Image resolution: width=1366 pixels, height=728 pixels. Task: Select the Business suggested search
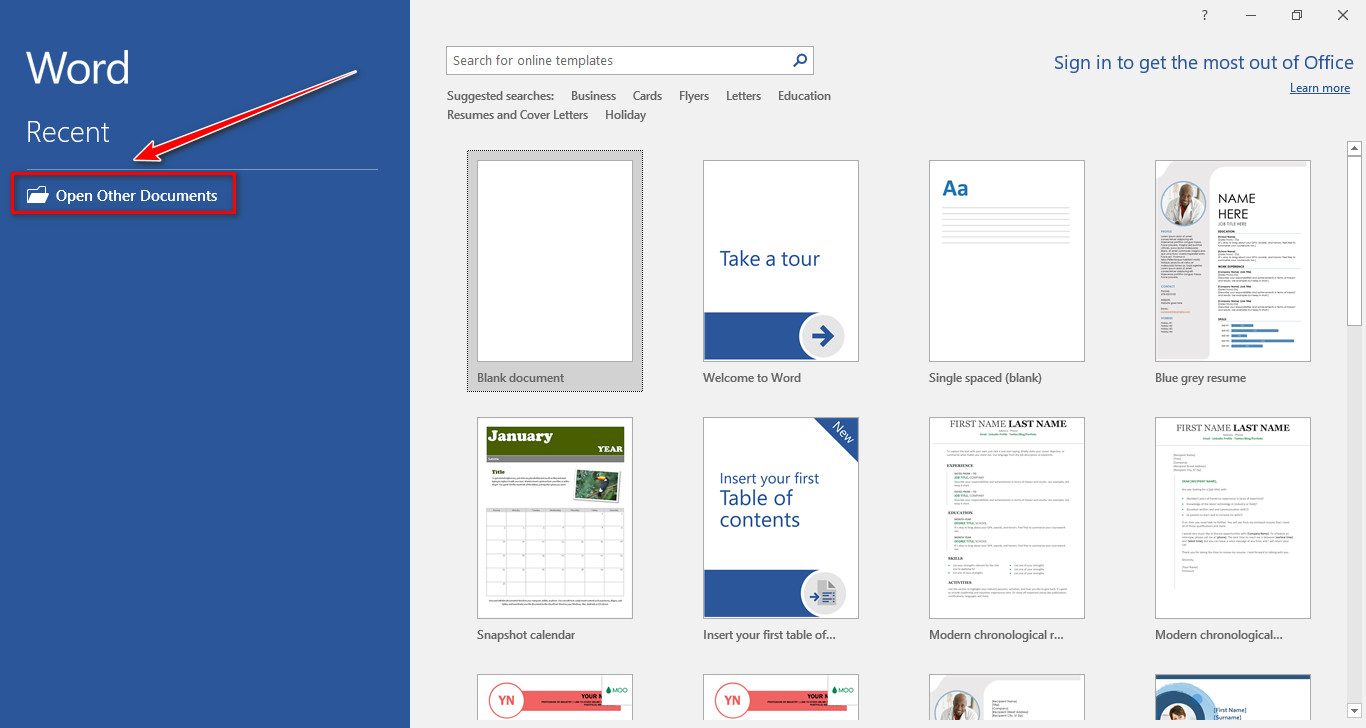593,96
